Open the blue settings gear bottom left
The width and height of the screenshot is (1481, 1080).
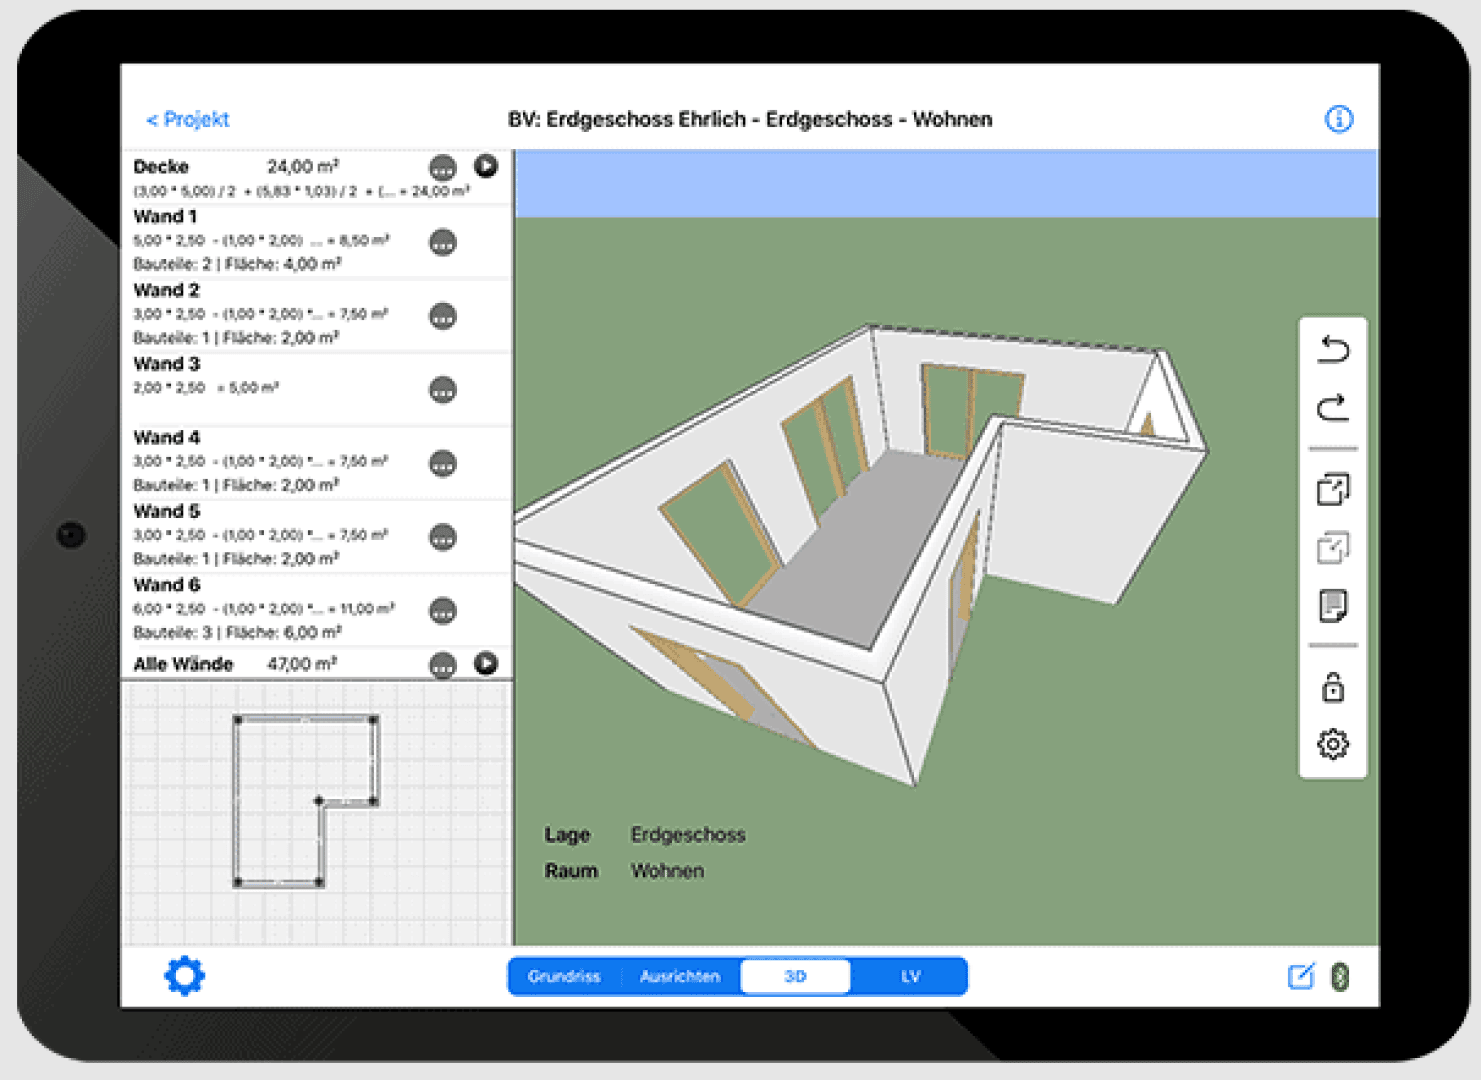click(x=185, y=976)
